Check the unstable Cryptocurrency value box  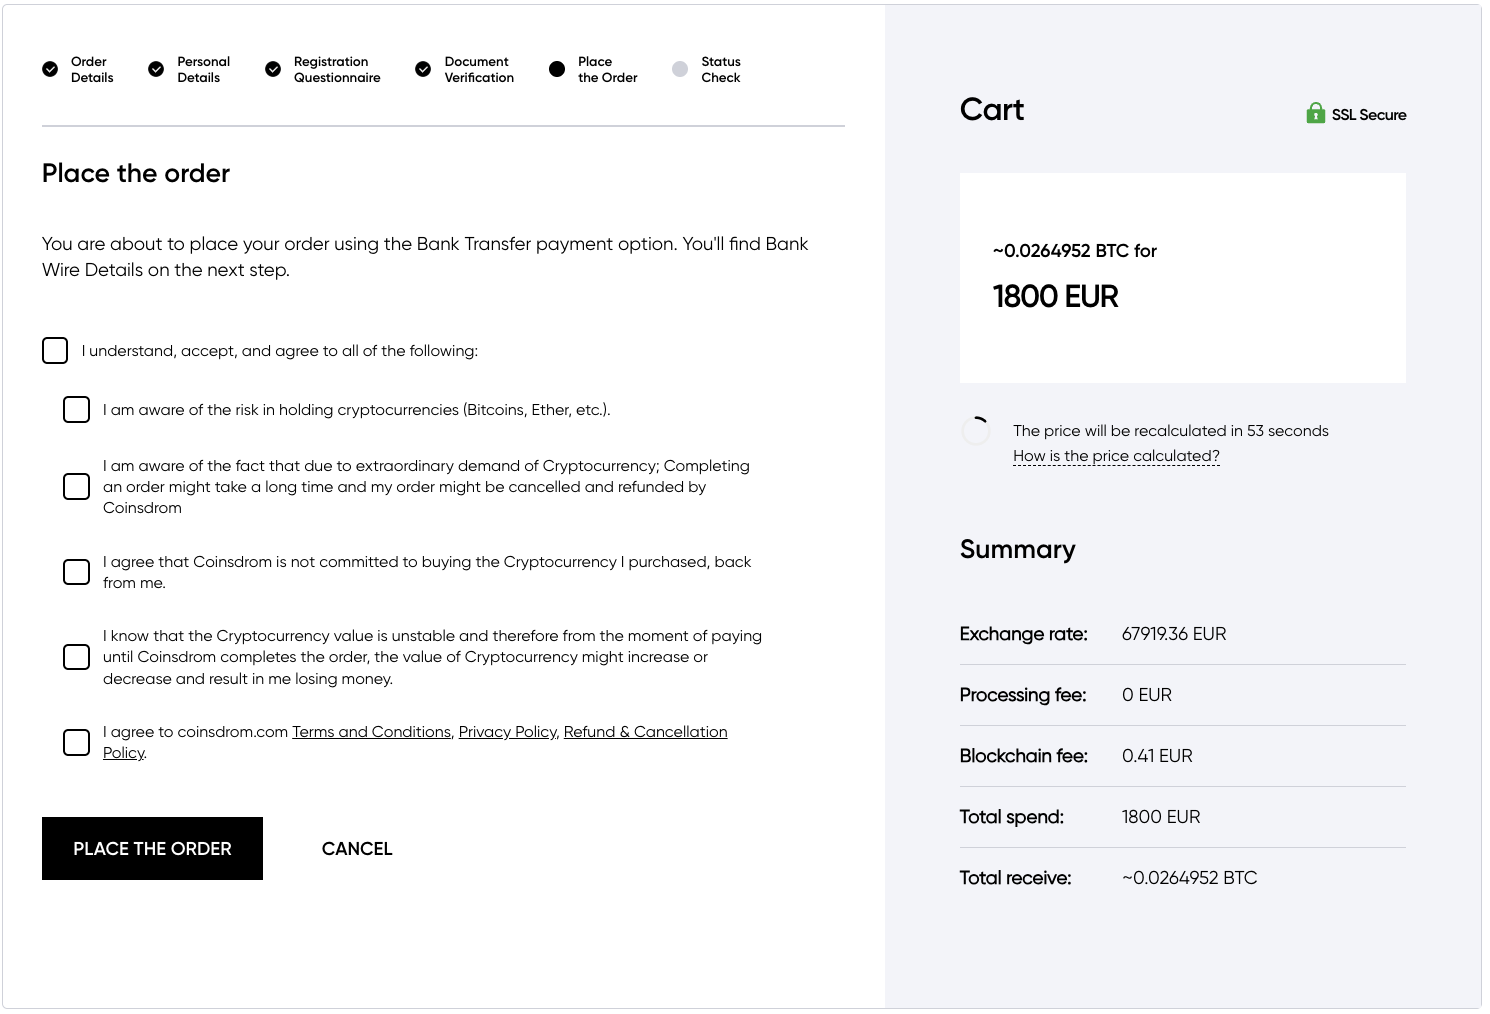[x=76, y=656]
